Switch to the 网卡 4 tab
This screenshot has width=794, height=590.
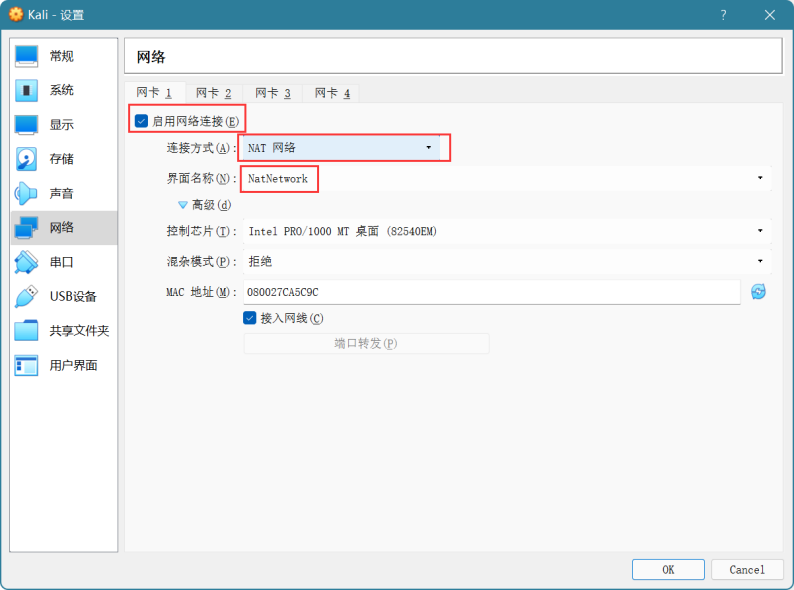332,93
